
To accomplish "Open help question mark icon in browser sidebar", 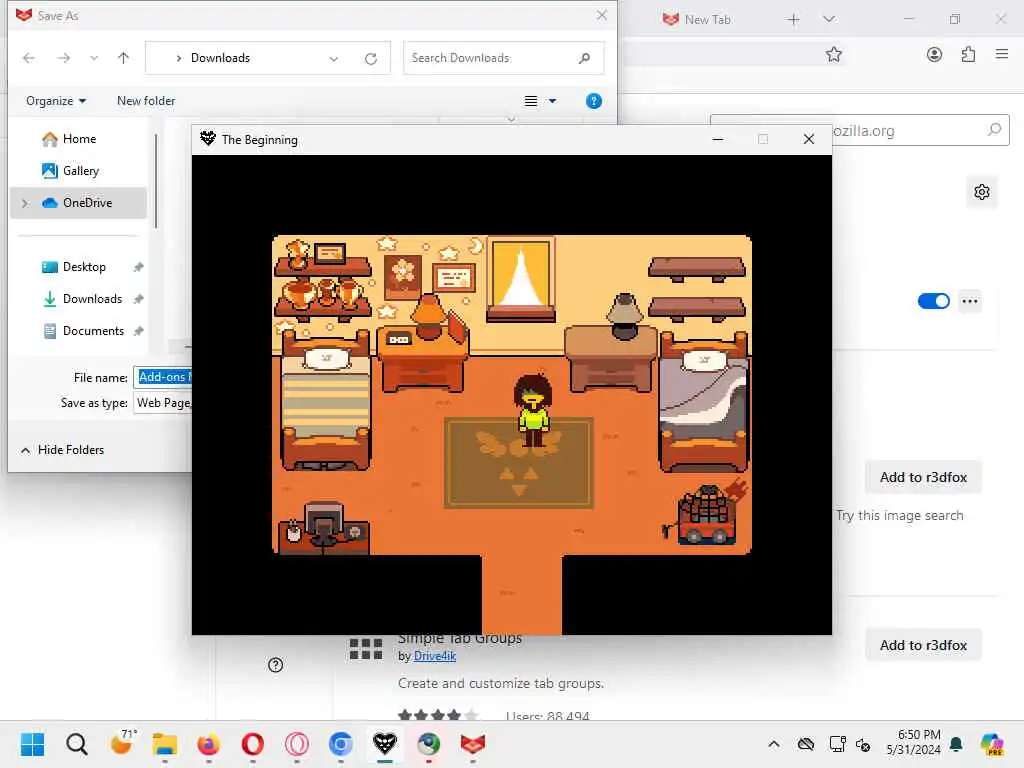I will coord(276,665).
